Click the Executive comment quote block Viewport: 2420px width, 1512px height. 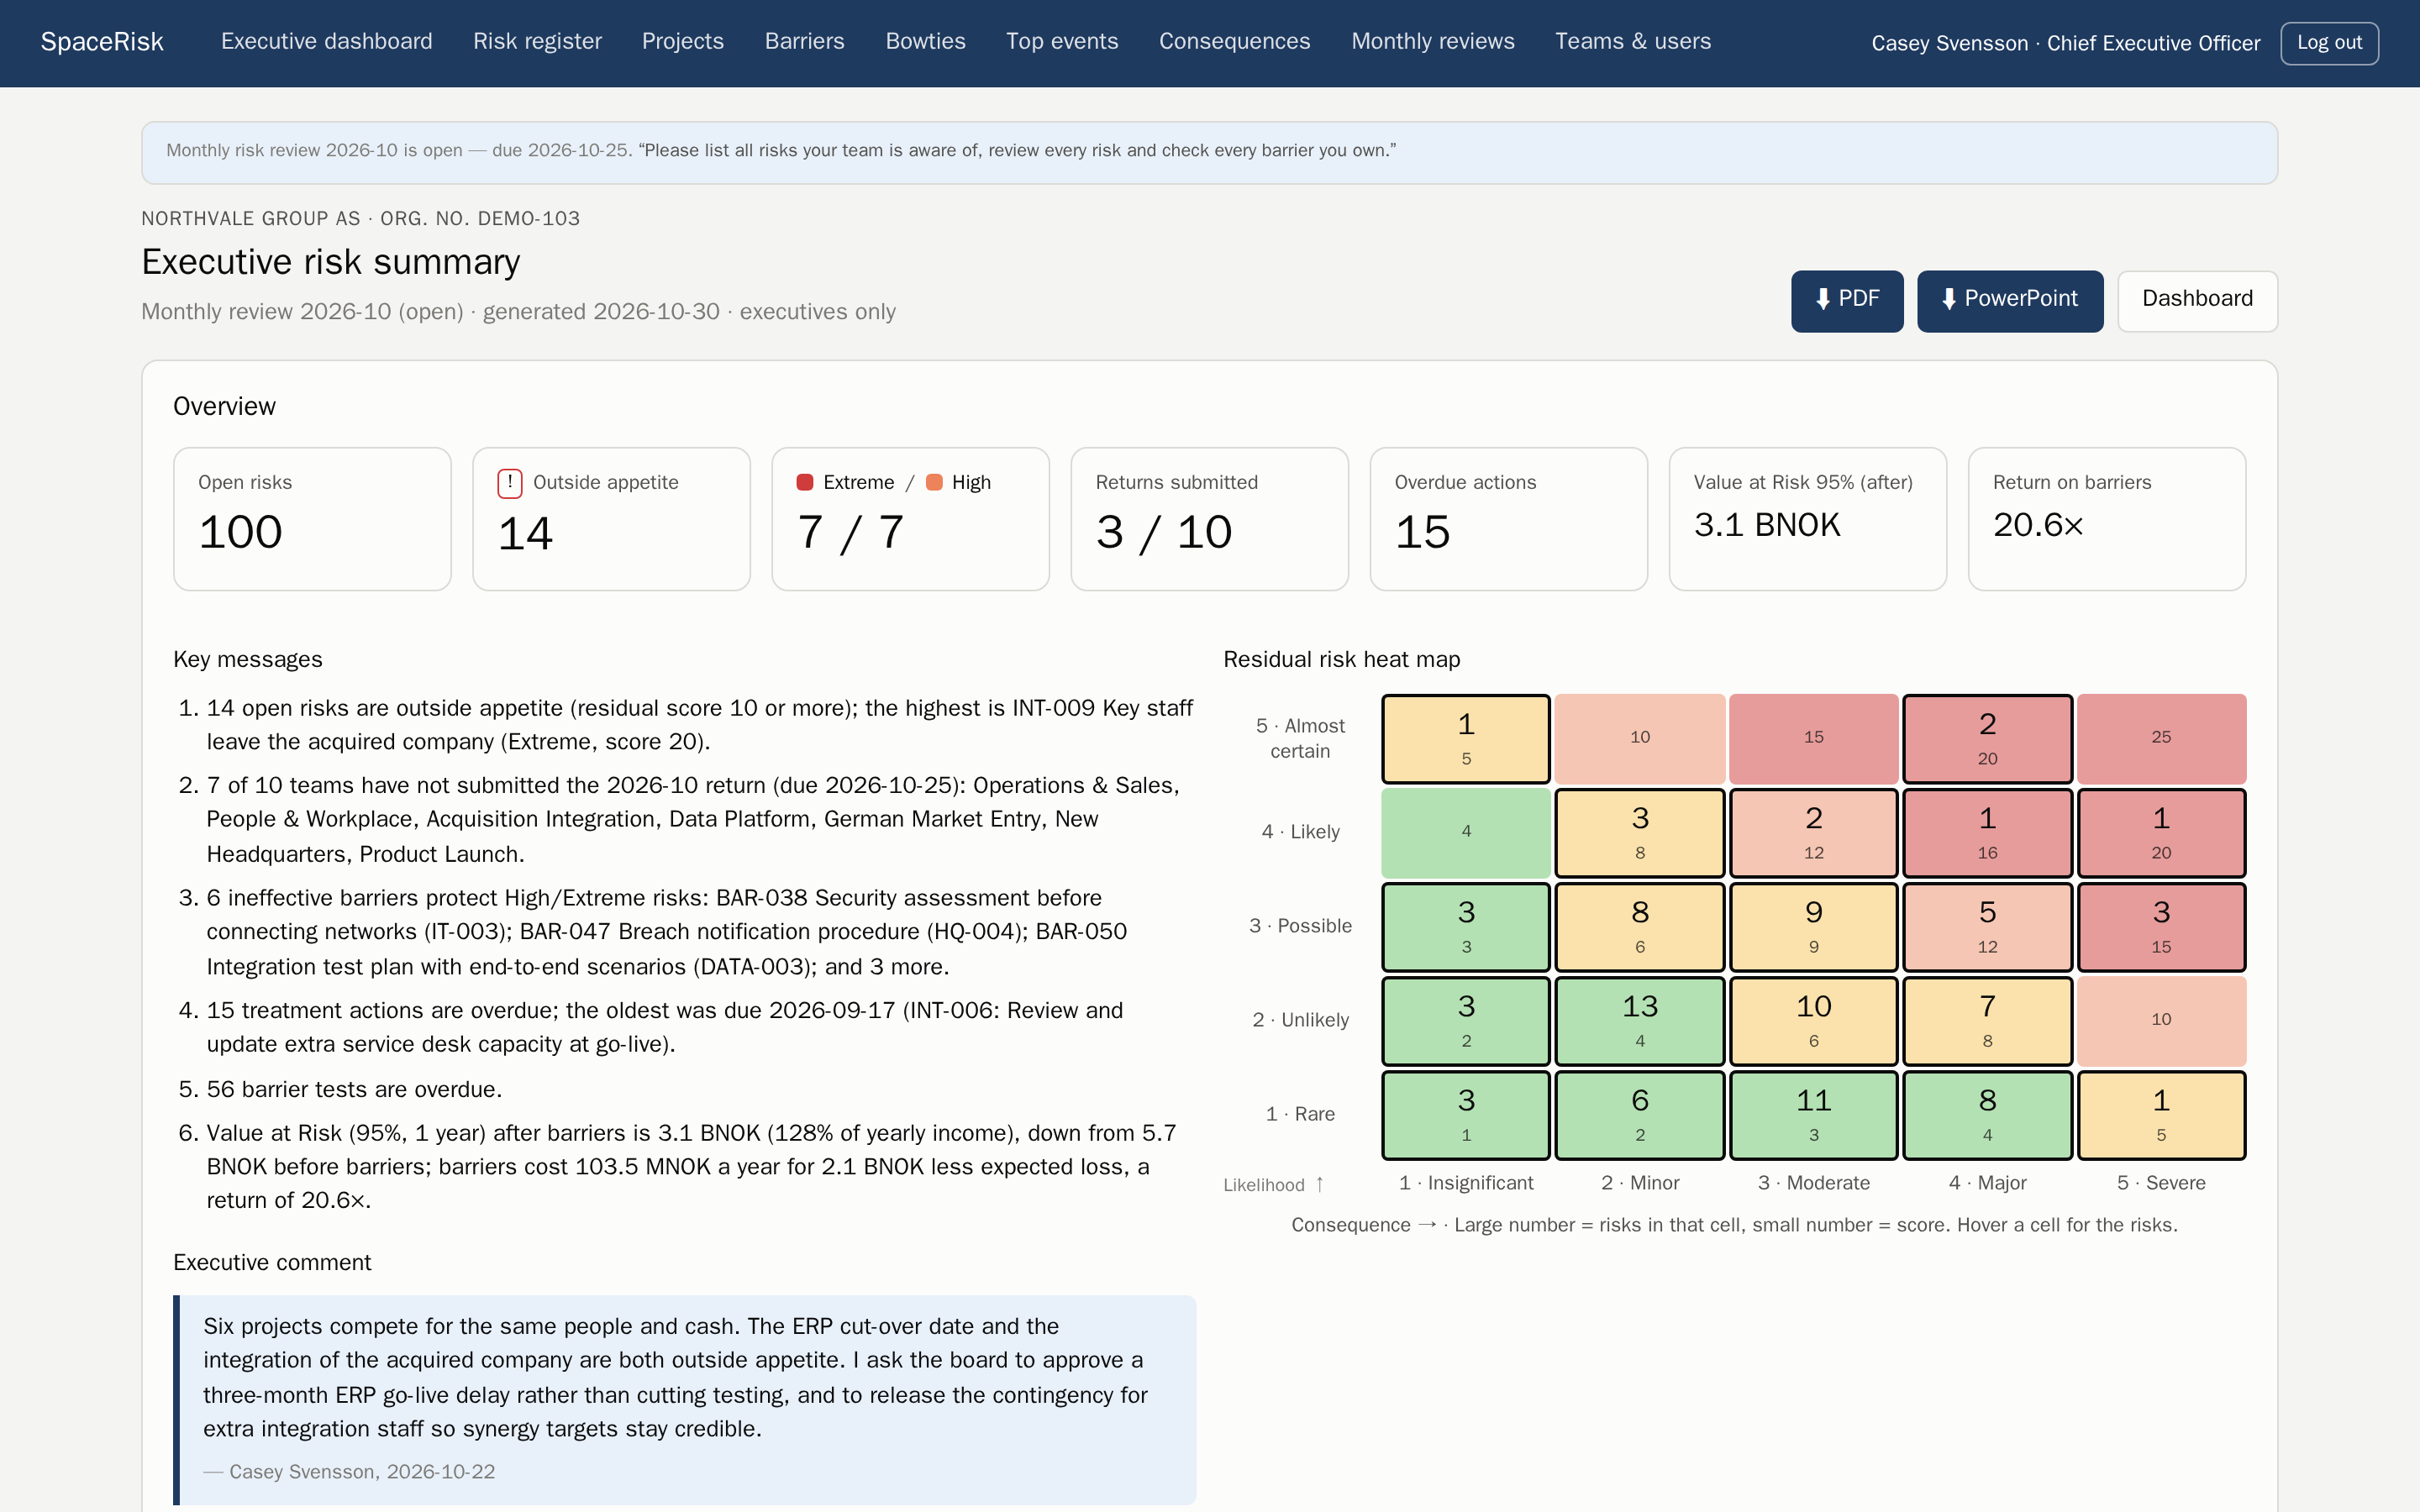pos(684,1399)
